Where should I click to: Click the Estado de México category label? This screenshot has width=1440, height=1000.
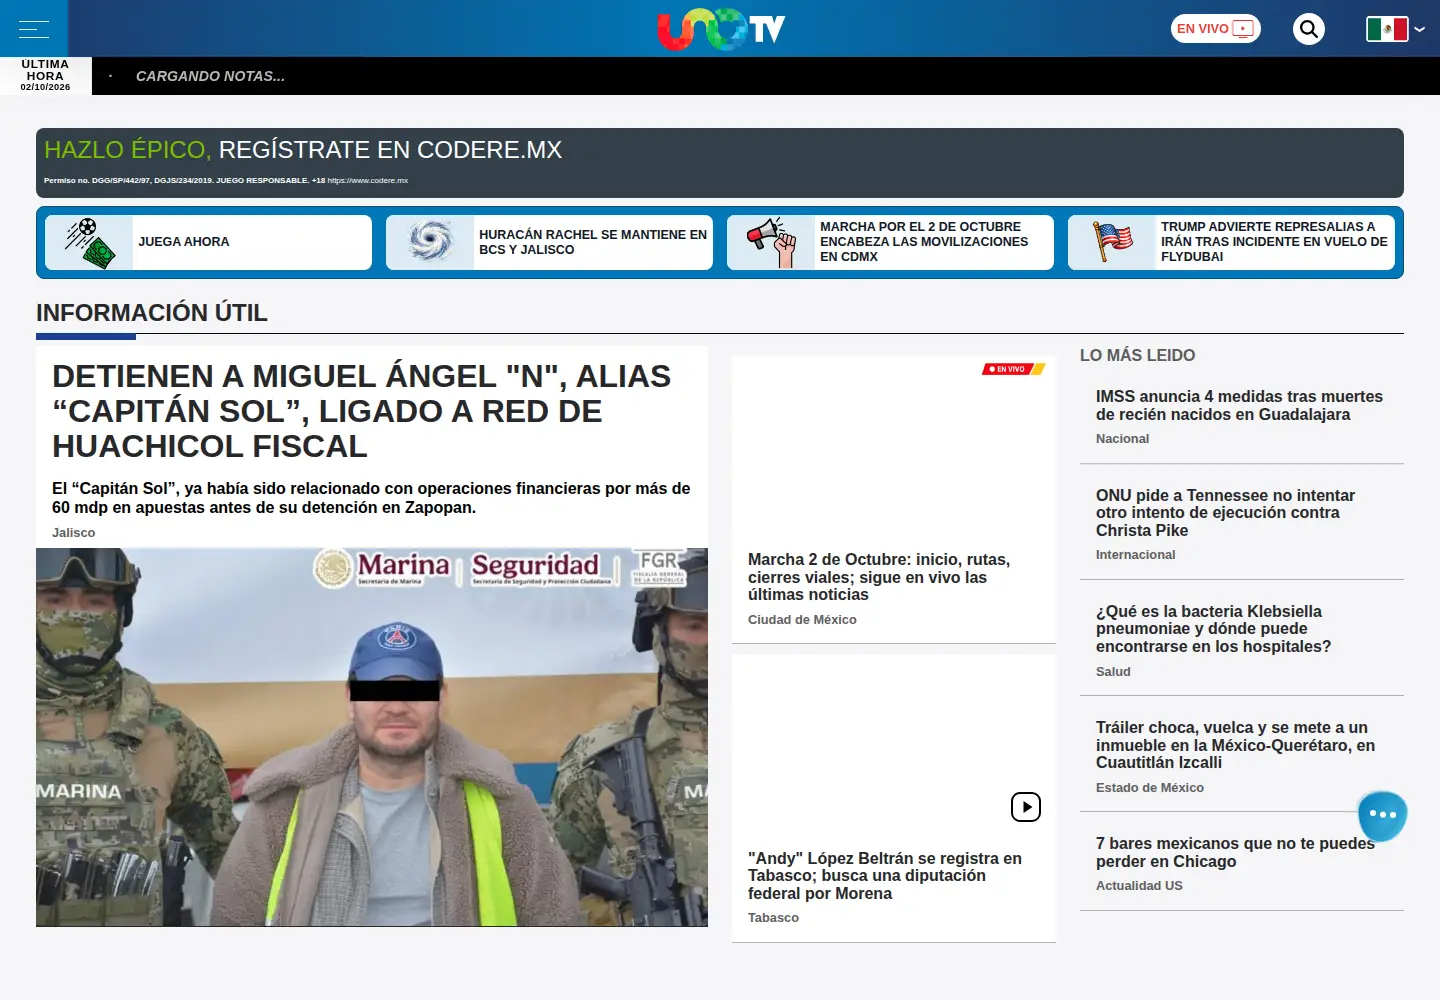1150,788
